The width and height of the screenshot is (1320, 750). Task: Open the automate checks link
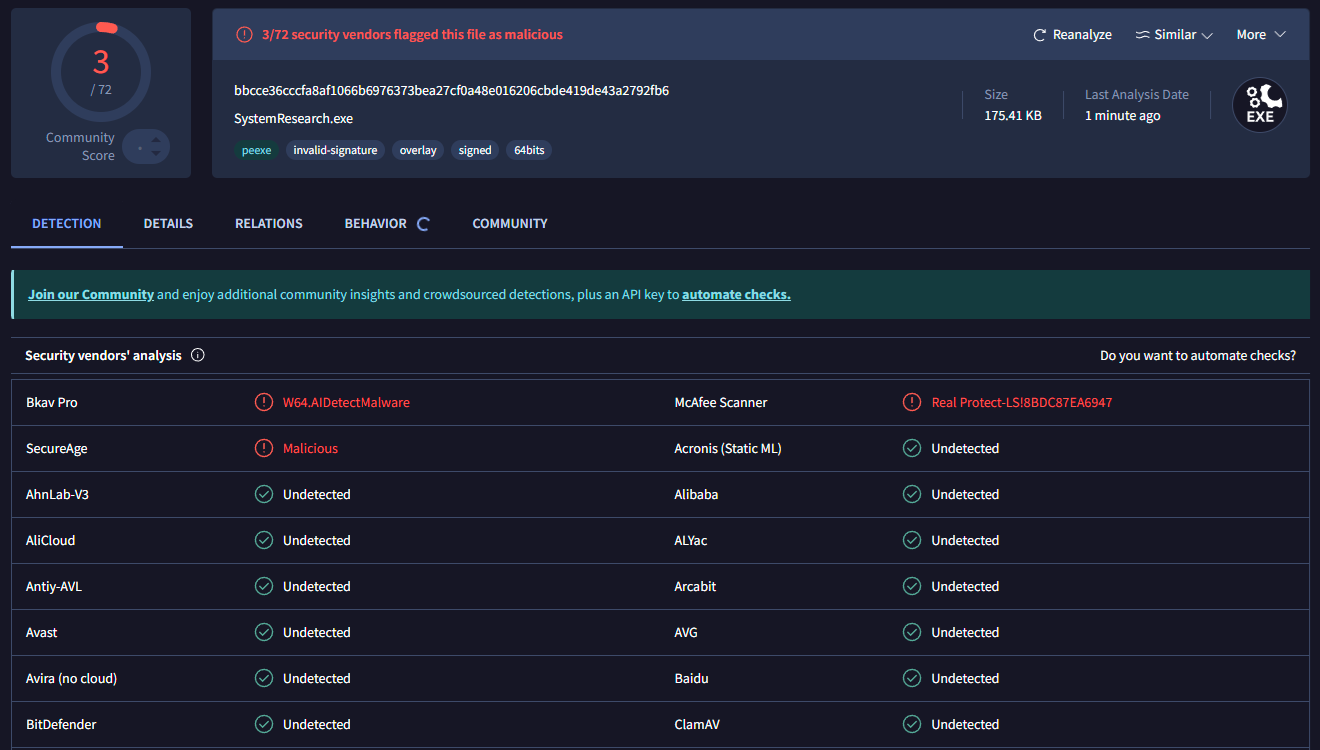click(736, 295)
